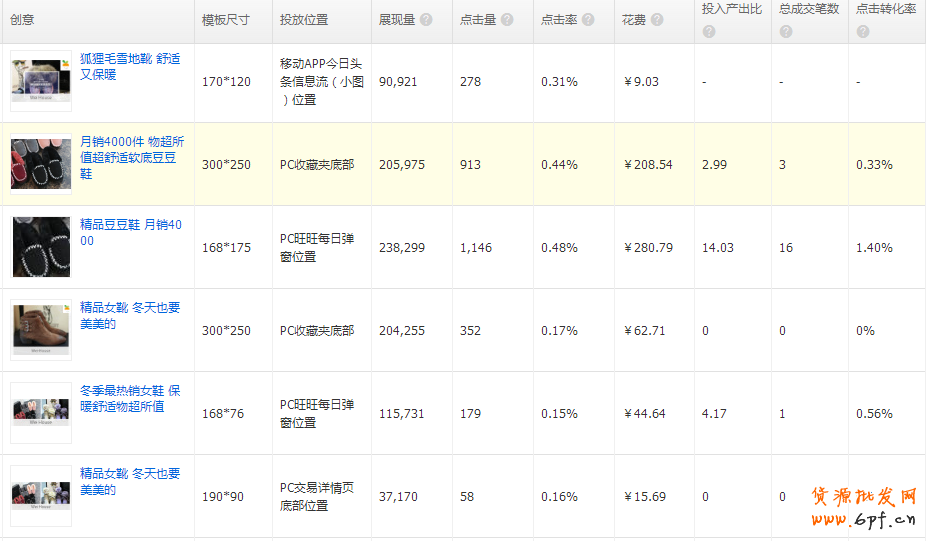Click the 狐狸毛雪地靴 creative thumbnail image
Viewport: 926px width, 541px height.
41,80
